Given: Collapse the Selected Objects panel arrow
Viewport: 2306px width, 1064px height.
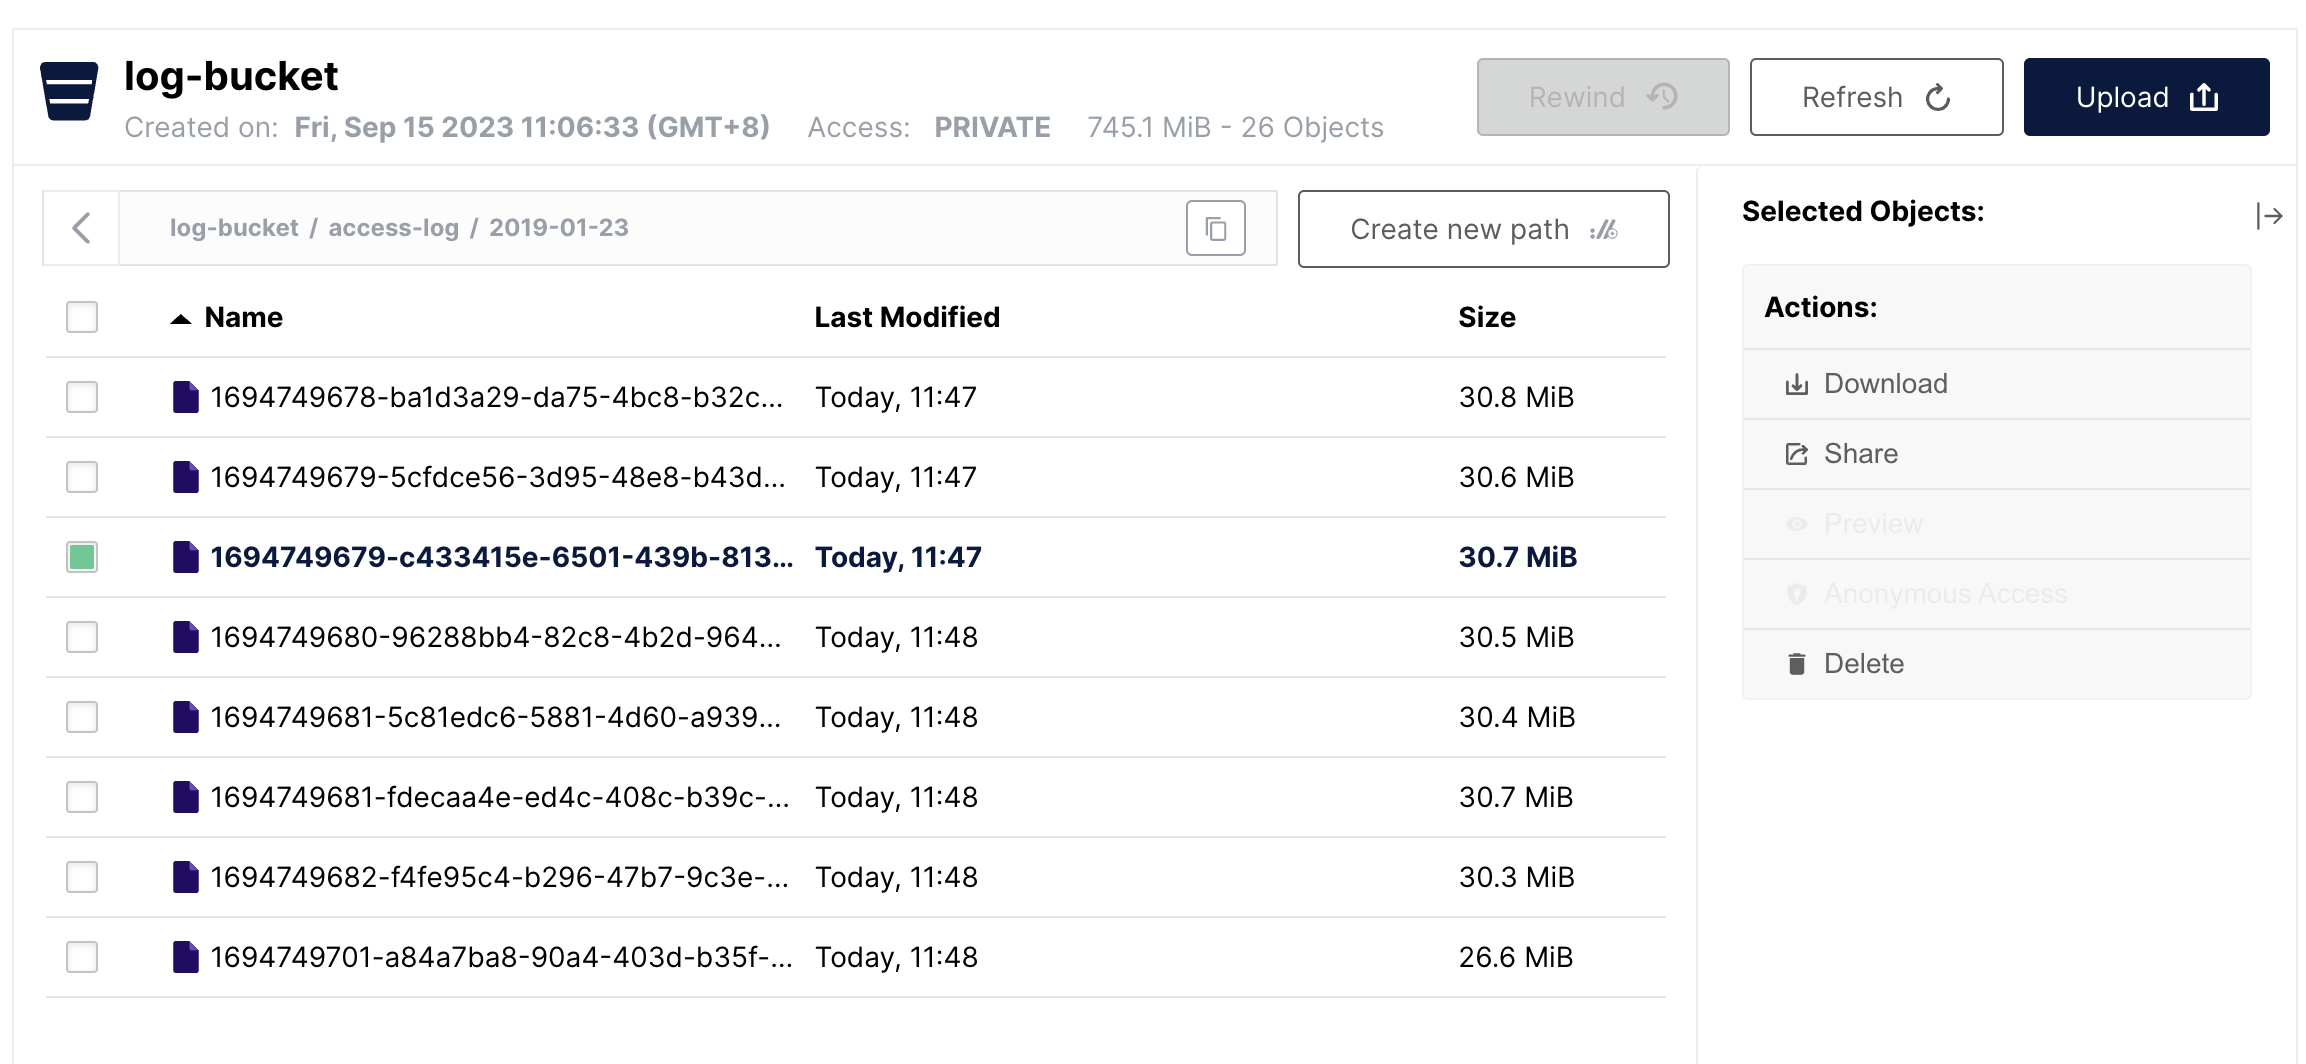Looking at the screenshot, I should pos(2269,216).
